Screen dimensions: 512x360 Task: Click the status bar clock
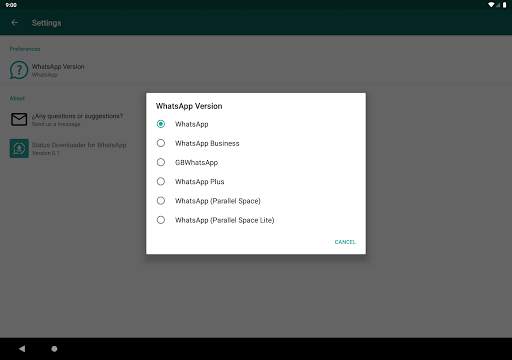coord(11,5)
